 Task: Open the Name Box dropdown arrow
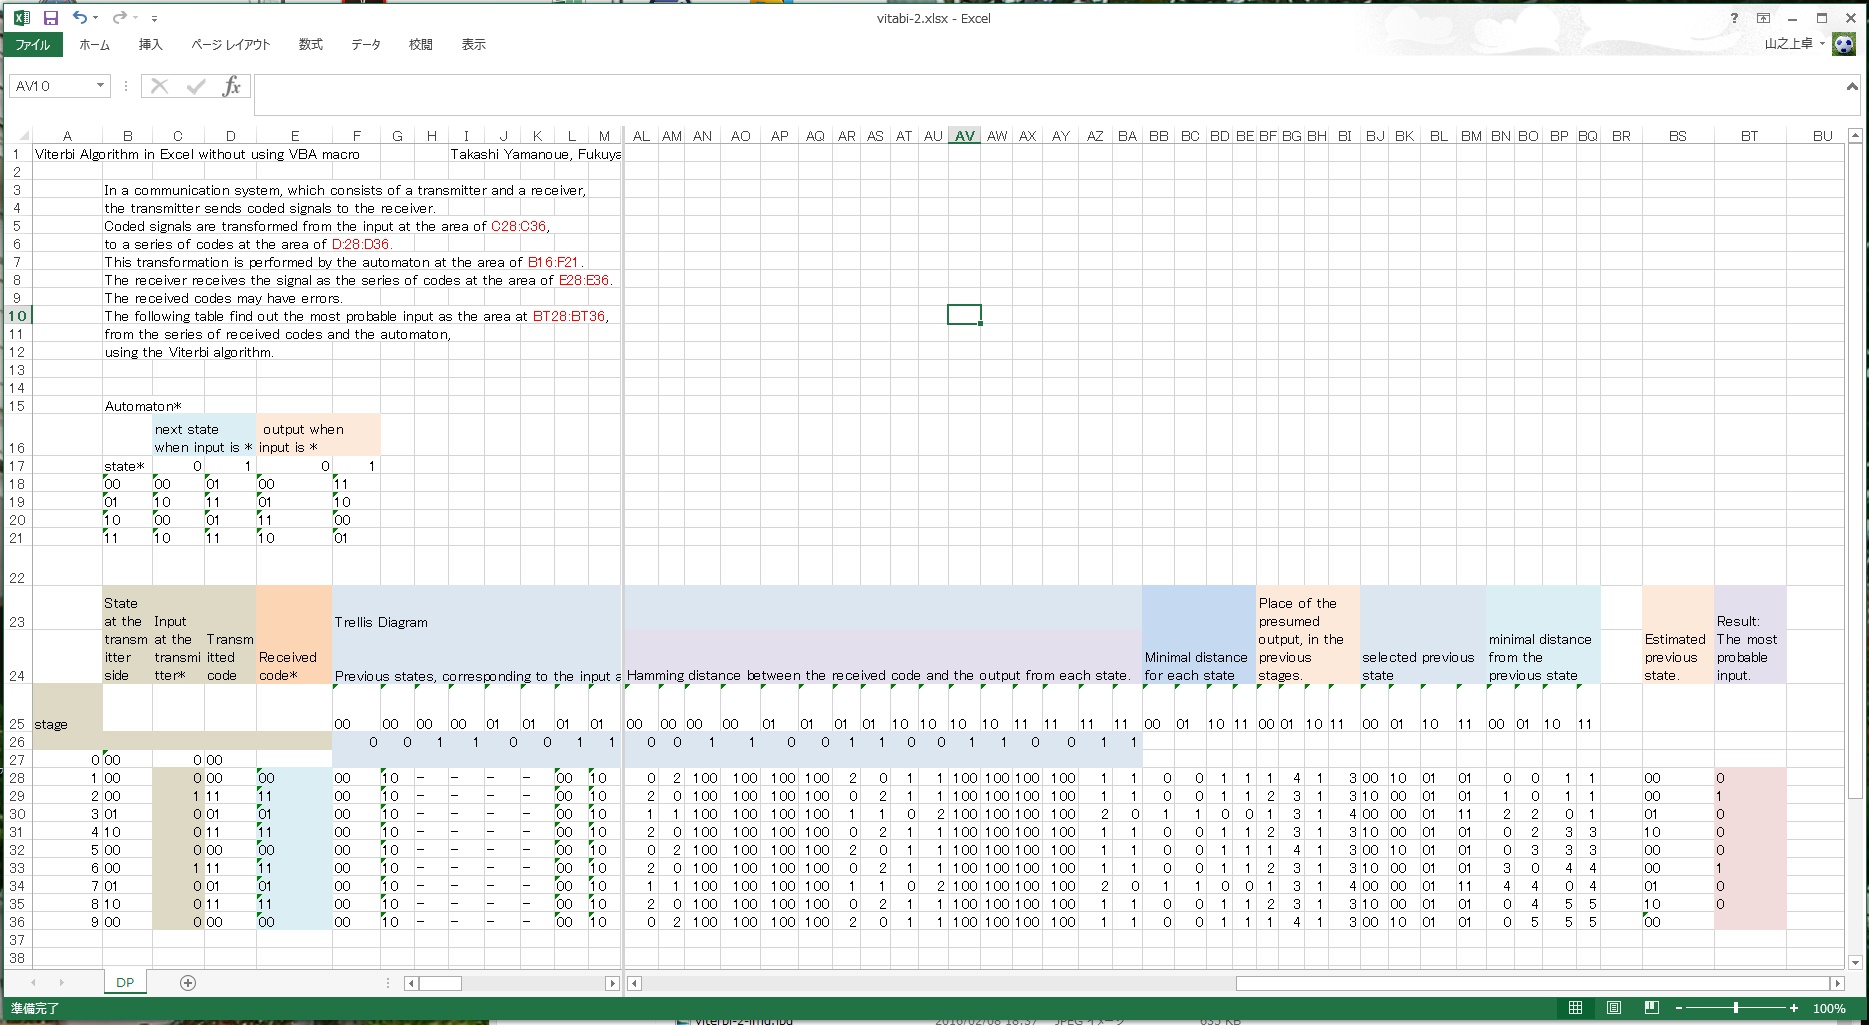coord(100,86)
